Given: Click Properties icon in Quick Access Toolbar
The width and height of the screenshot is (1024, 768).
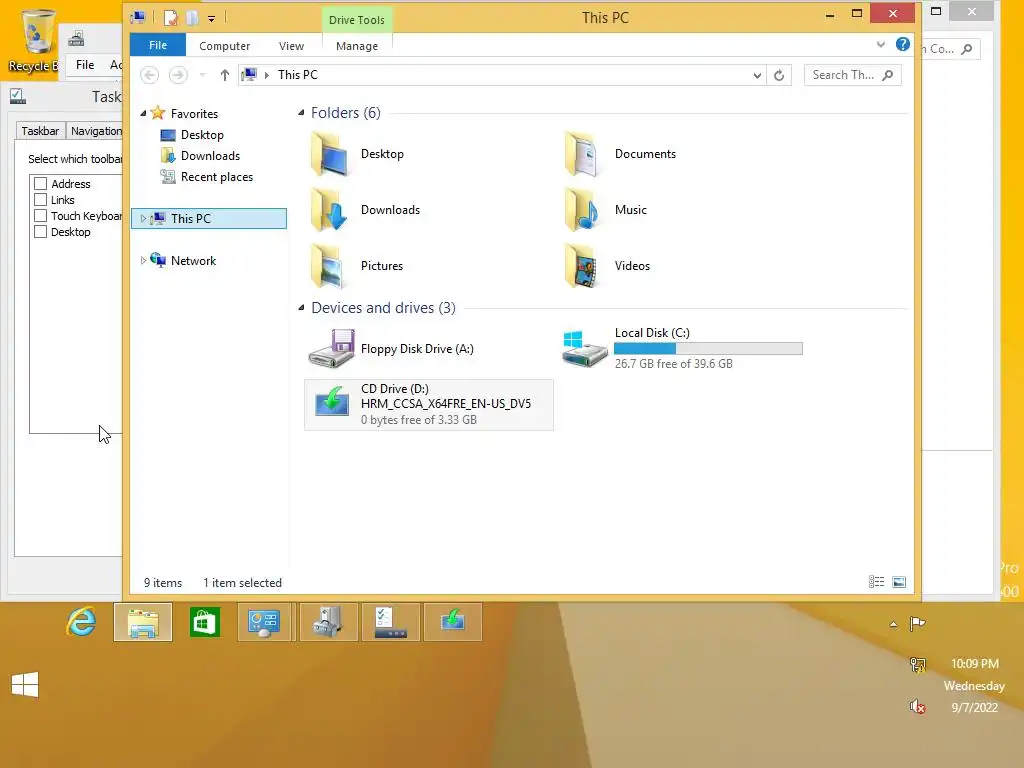Looking at the screenshot, I should 170,18.
